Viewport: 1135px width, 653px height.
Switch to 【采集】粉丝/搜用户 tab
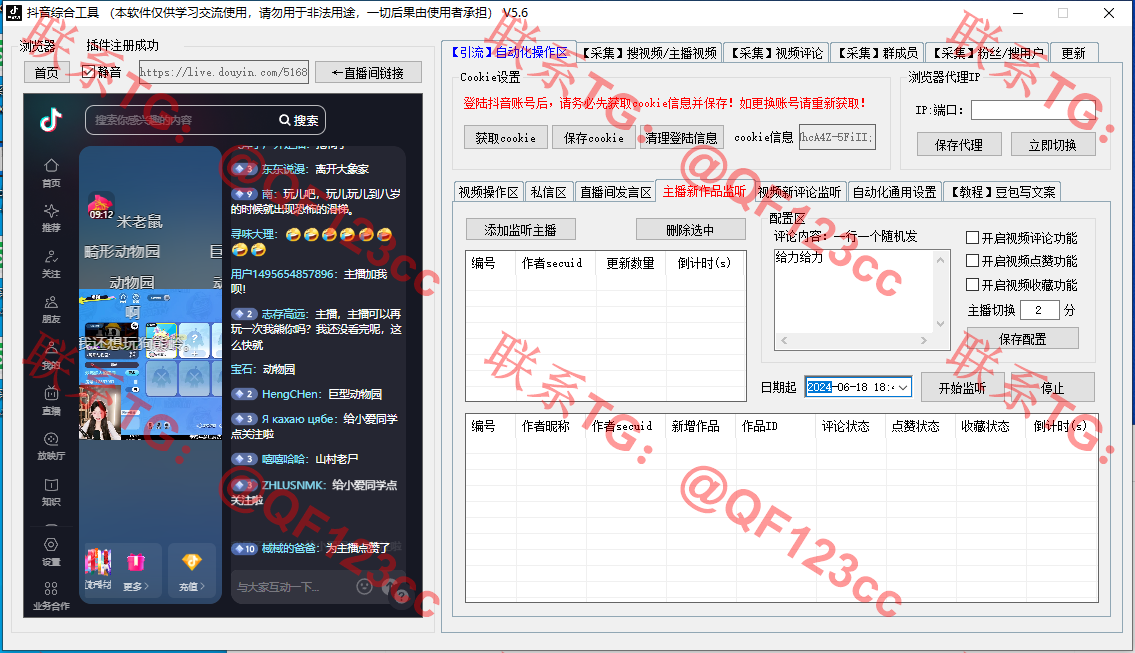click(987, 53)
